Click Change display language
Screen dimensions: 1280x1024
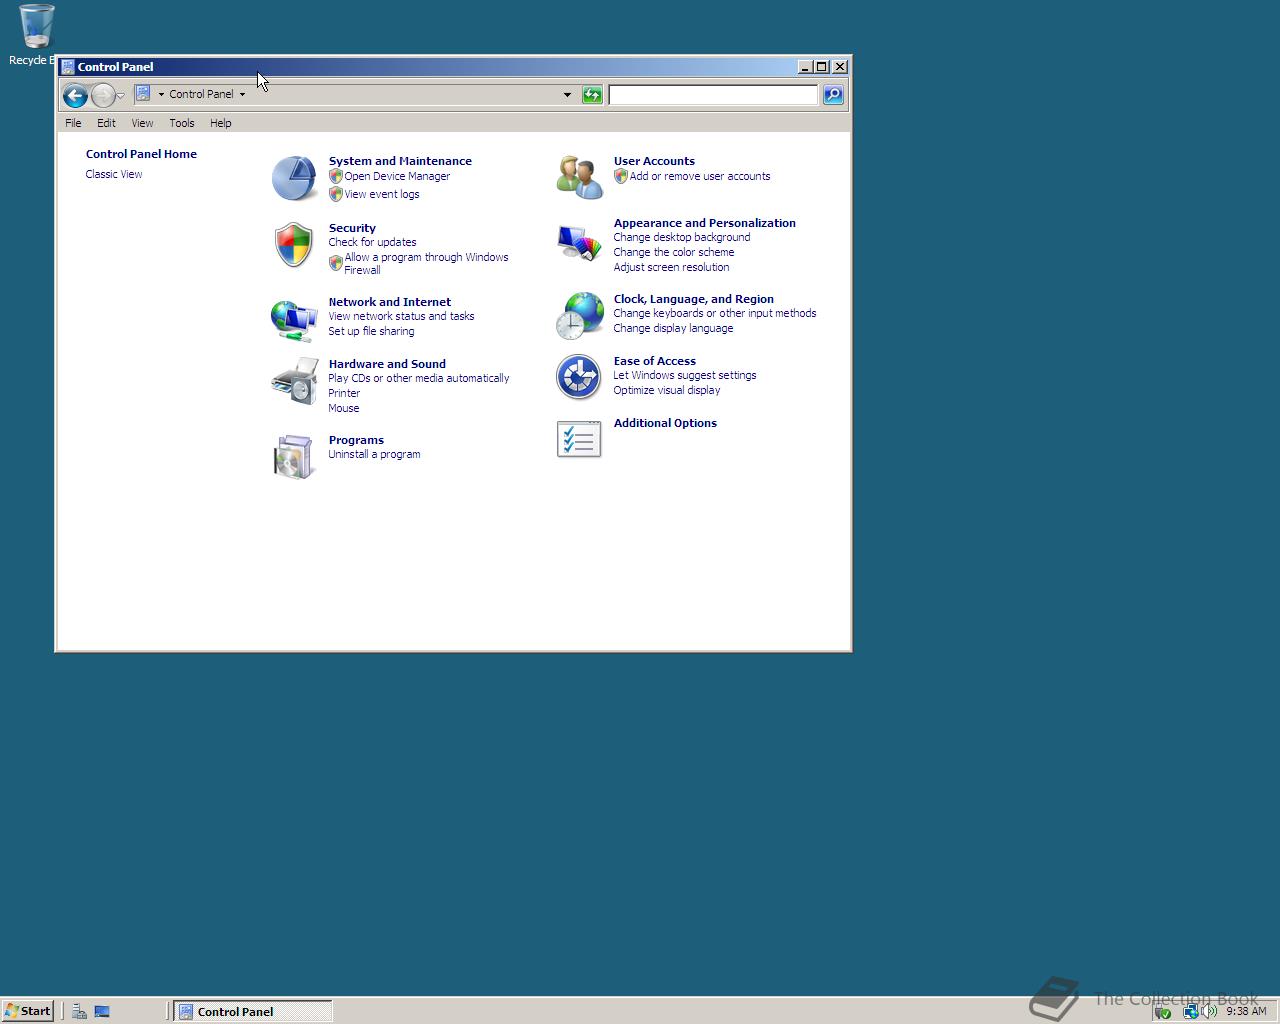pos(673,328)
